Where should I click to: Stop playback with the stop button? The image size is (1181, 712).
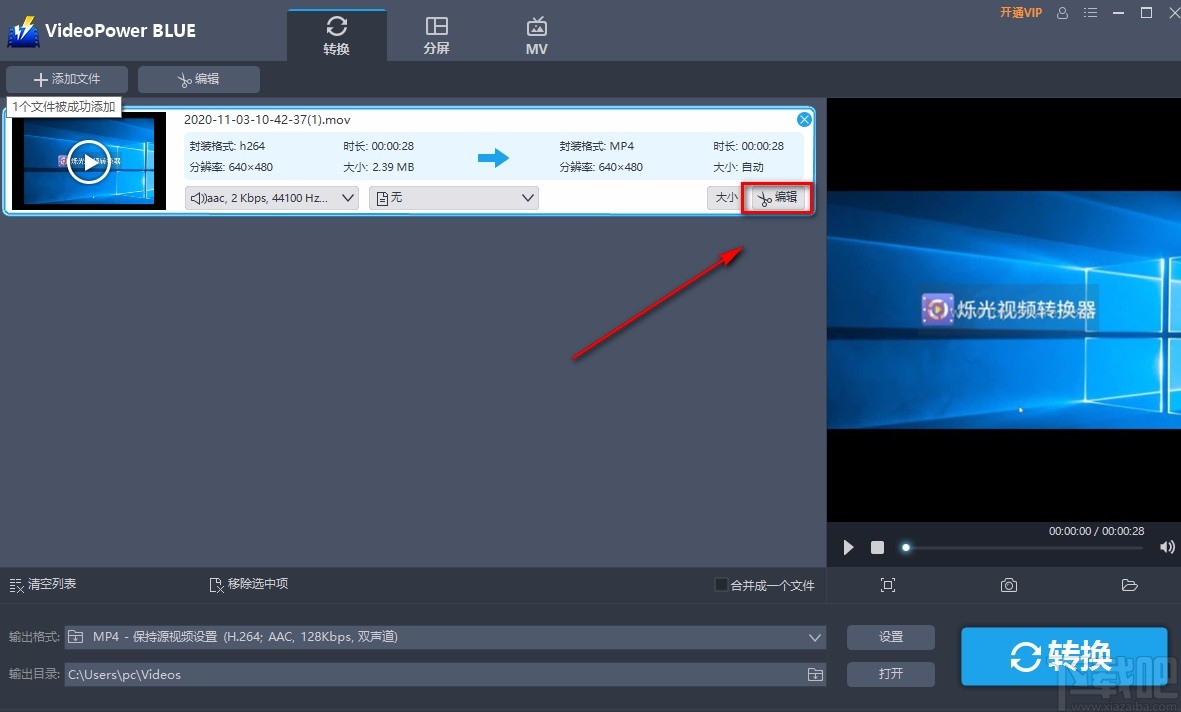point(877,547)
